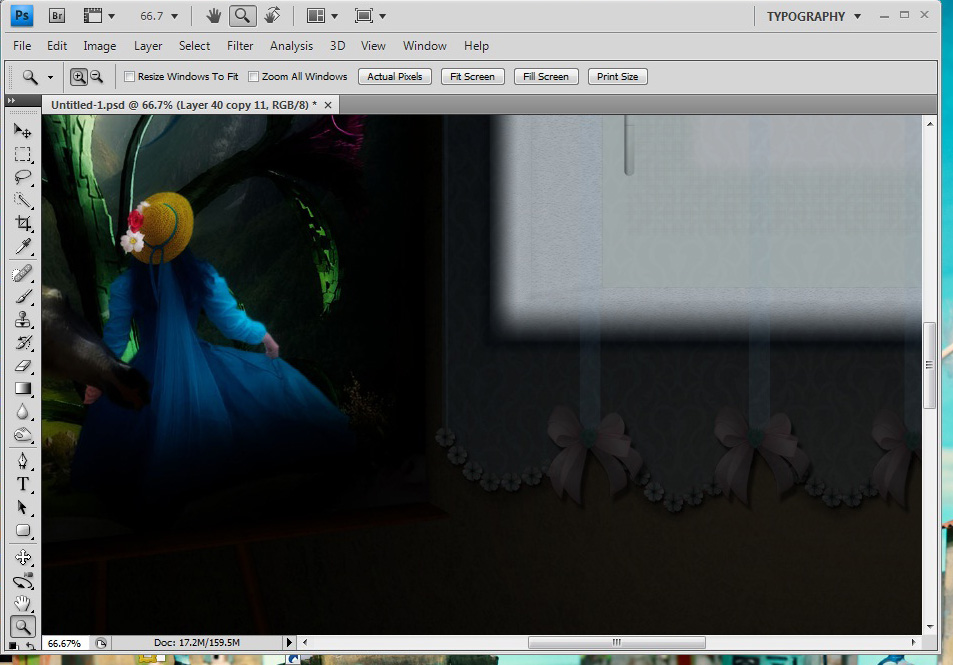The width and height of the screenshot is (953, 665).
Task: Click the horizontal scrollbar thumb
Action: (616, 642)
